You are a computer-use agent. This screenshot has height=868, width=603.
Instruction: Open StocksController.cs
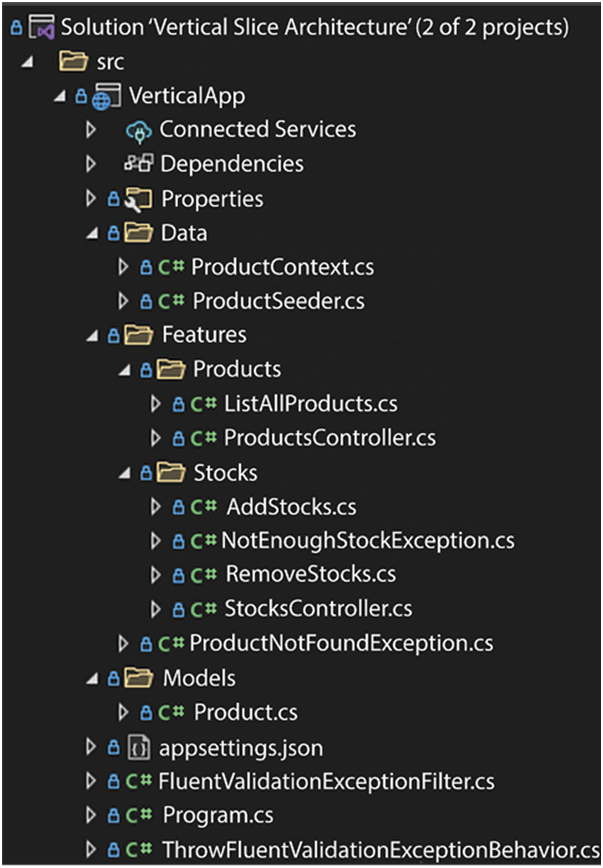(x=319, y=609)
